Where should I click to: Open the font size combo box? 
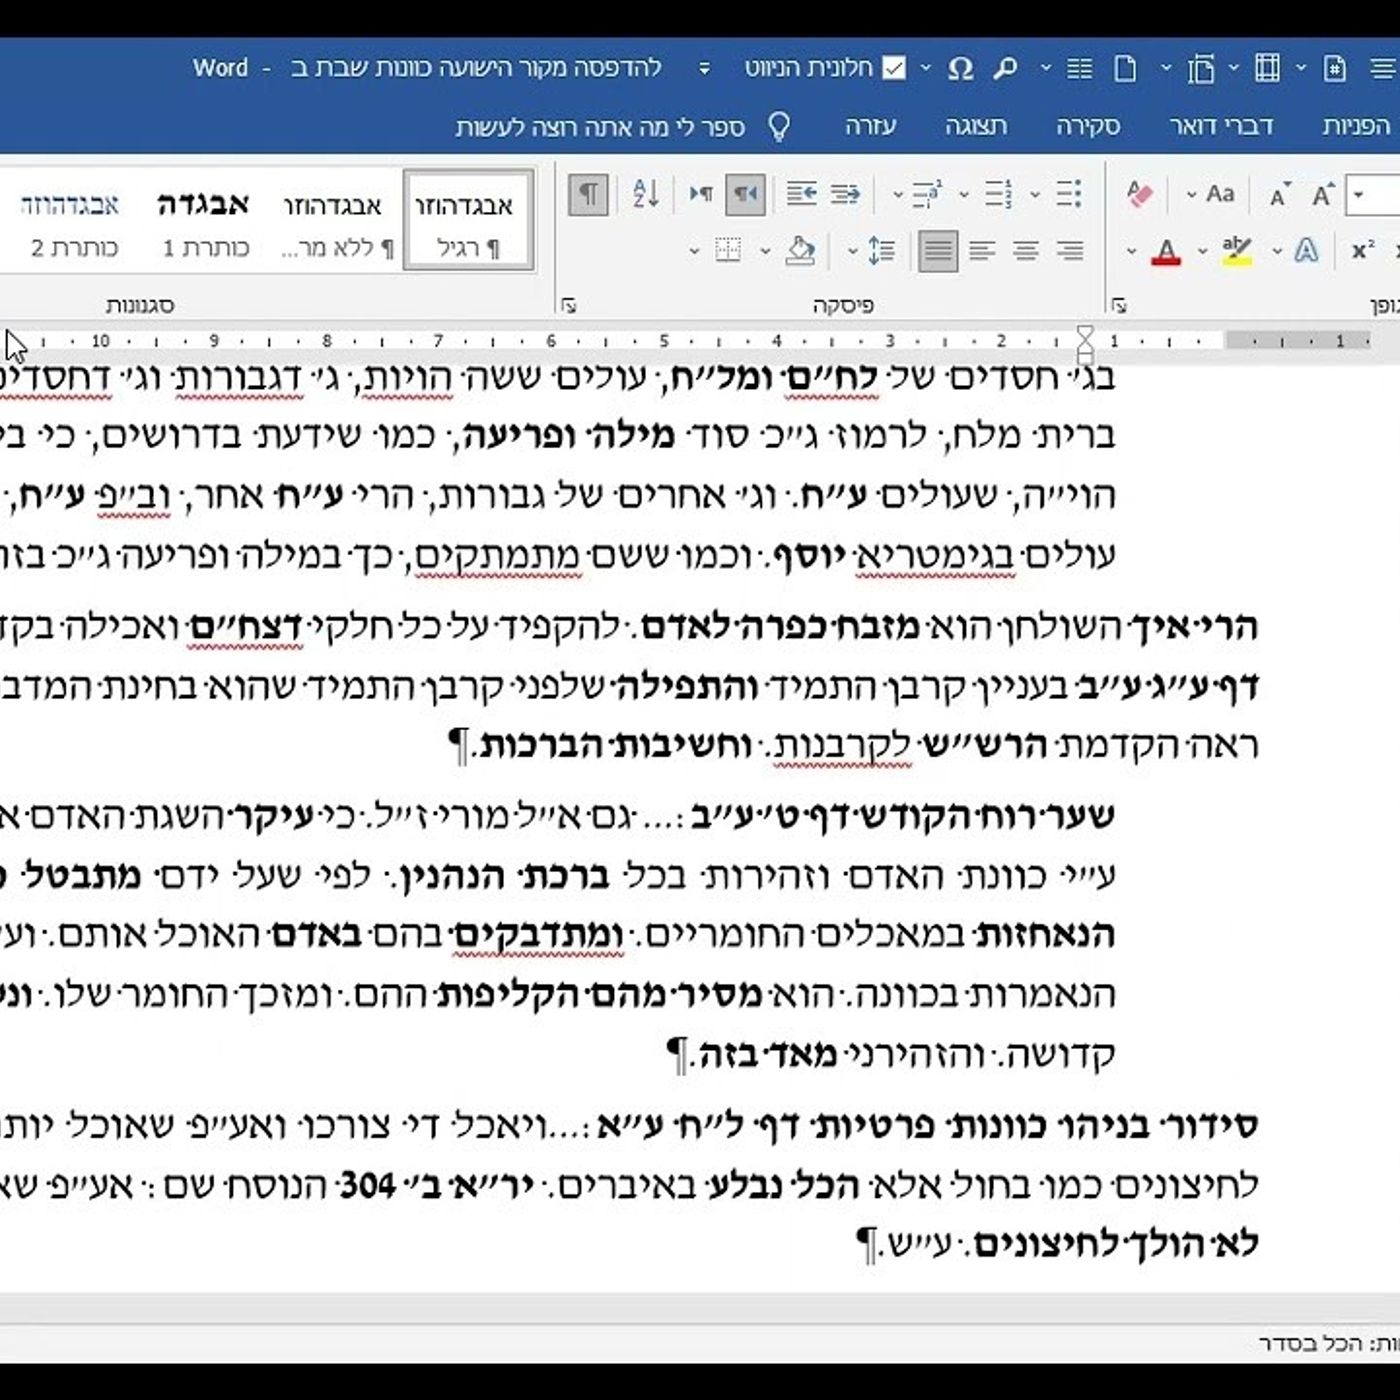tap(1373, 195)
